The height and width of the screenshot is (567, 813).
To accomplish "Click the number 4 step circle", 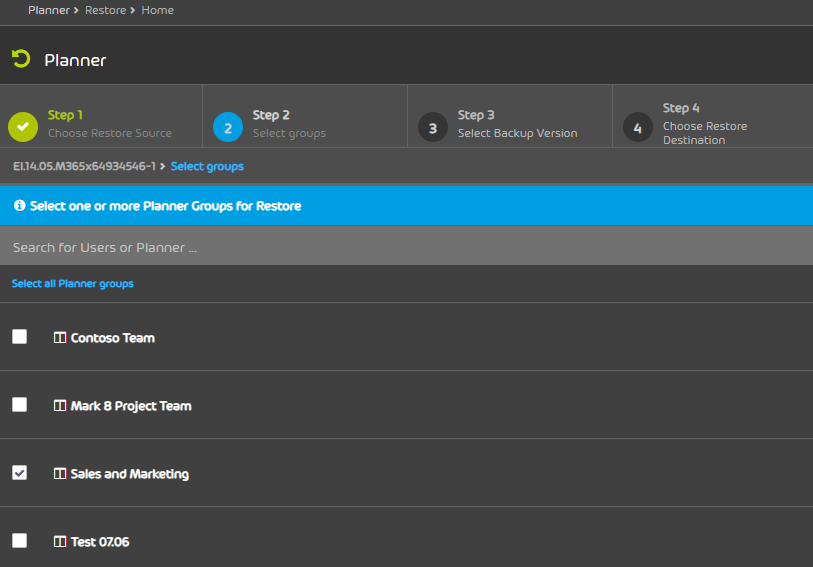I will coord(638,127).
